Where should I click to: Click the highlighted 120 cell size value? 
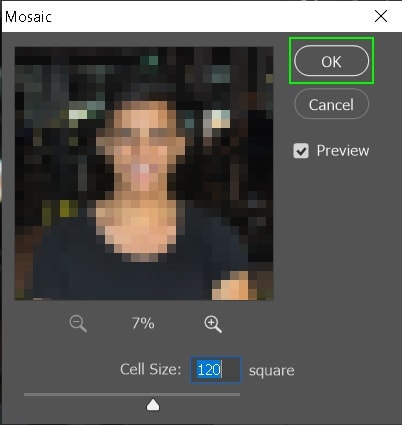209,370
